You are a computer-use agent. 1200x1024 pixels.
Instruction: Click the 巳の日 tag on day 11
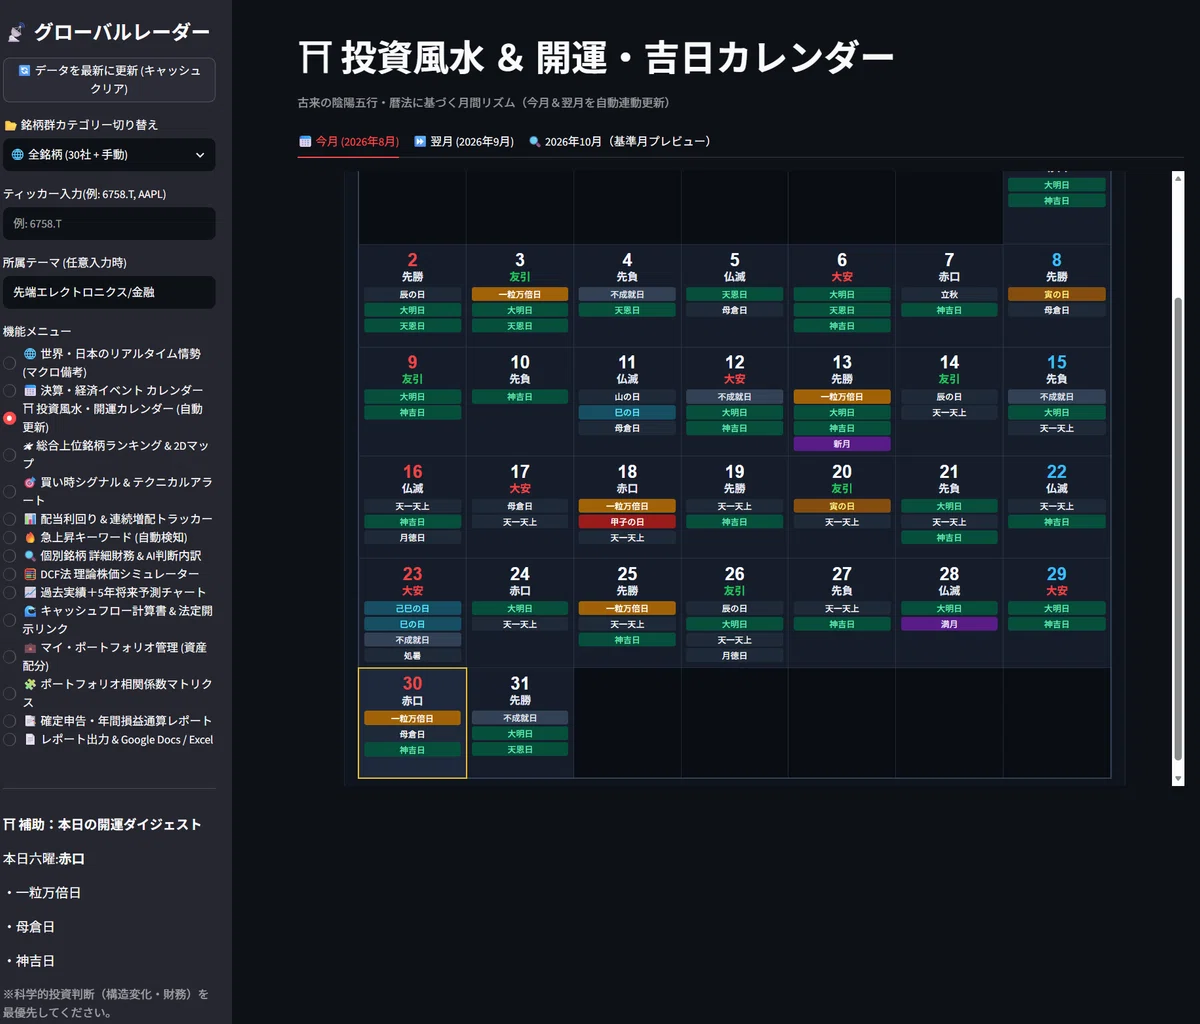click(627, 413)
